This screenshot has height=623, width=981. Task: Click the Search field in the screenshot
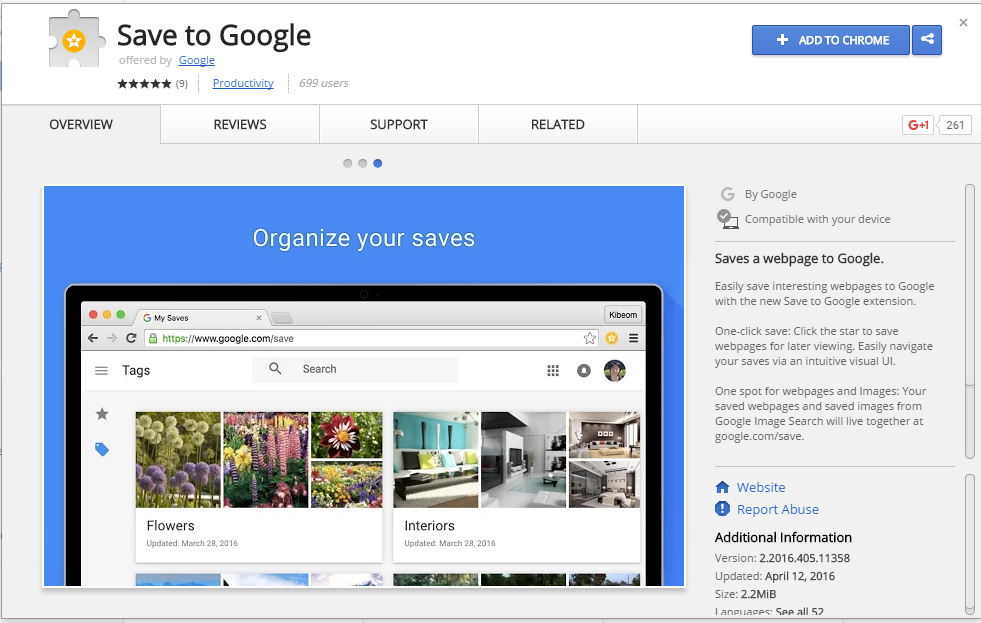[355, 369]
